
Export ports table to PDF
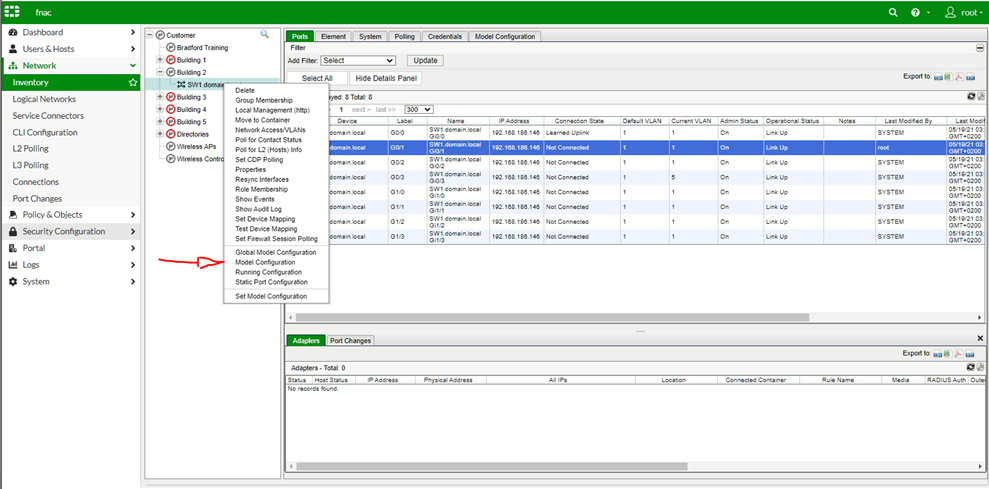(x=958, y=76)
